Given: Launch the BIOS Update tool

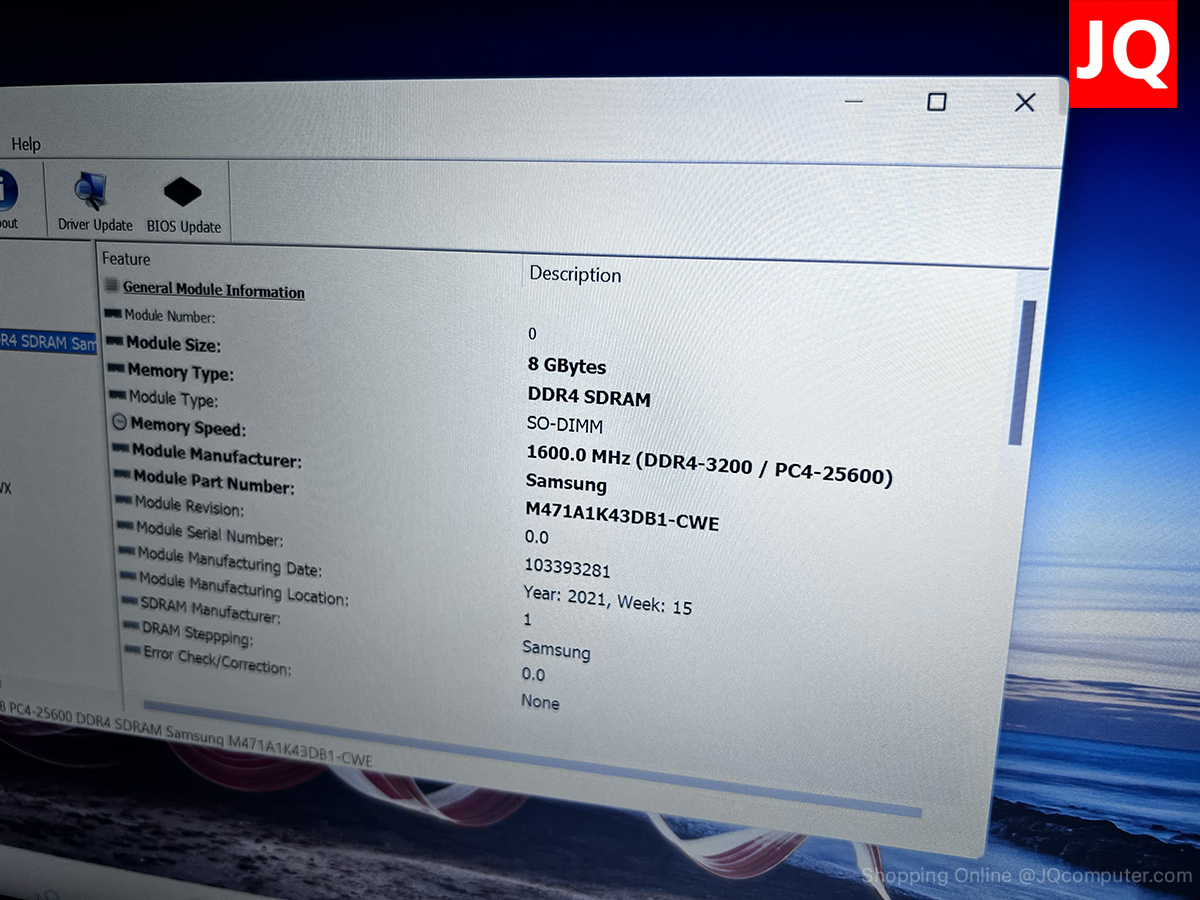Looking at the screenshot, I should (x=183, y=205).
